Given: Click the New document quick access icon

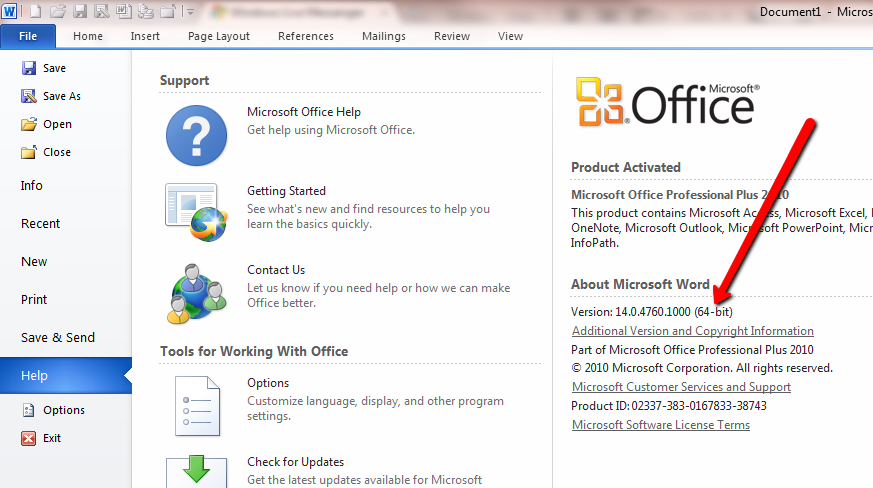Looking at the screenshot, I should coord(36,11).
